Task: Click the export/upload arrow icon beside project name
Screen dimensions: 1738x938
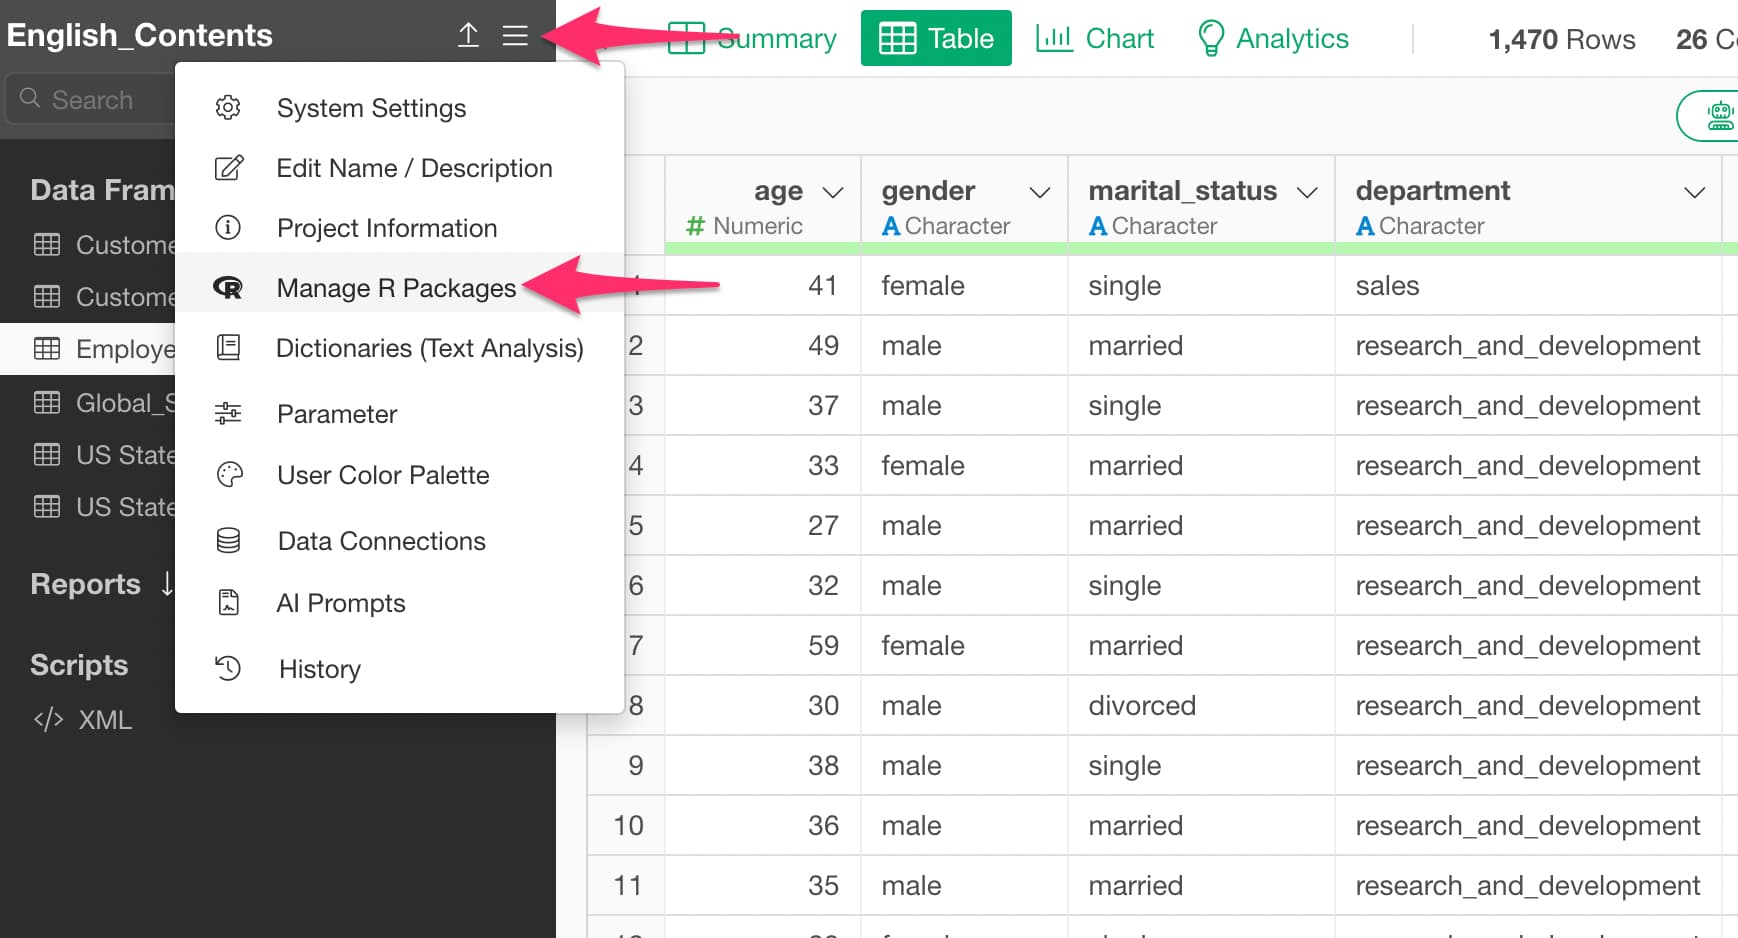Action: pos(468,36)
